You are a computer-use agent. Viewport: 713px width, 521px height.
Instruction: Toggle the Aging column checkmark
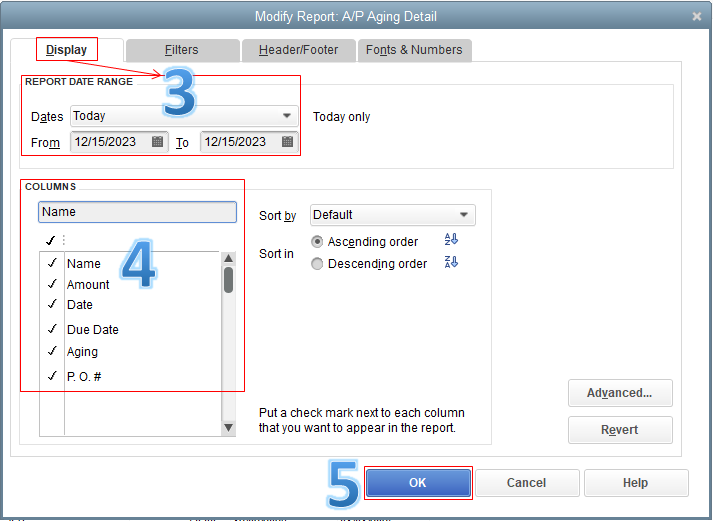(52, 351)
